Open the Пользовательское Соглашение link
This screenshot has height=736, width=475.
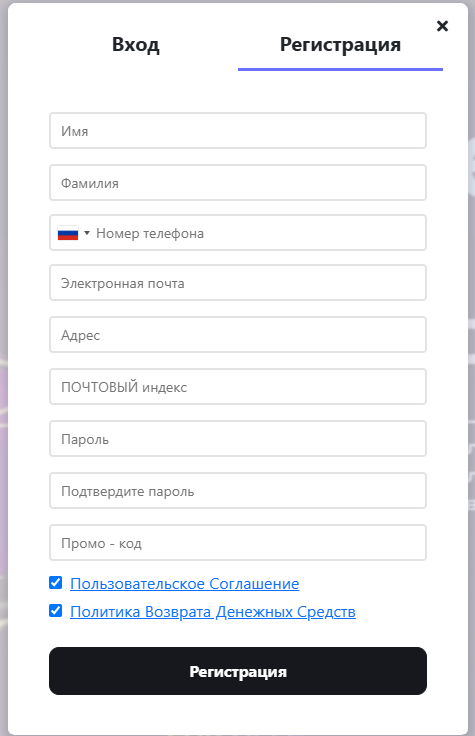coord(184,583)
